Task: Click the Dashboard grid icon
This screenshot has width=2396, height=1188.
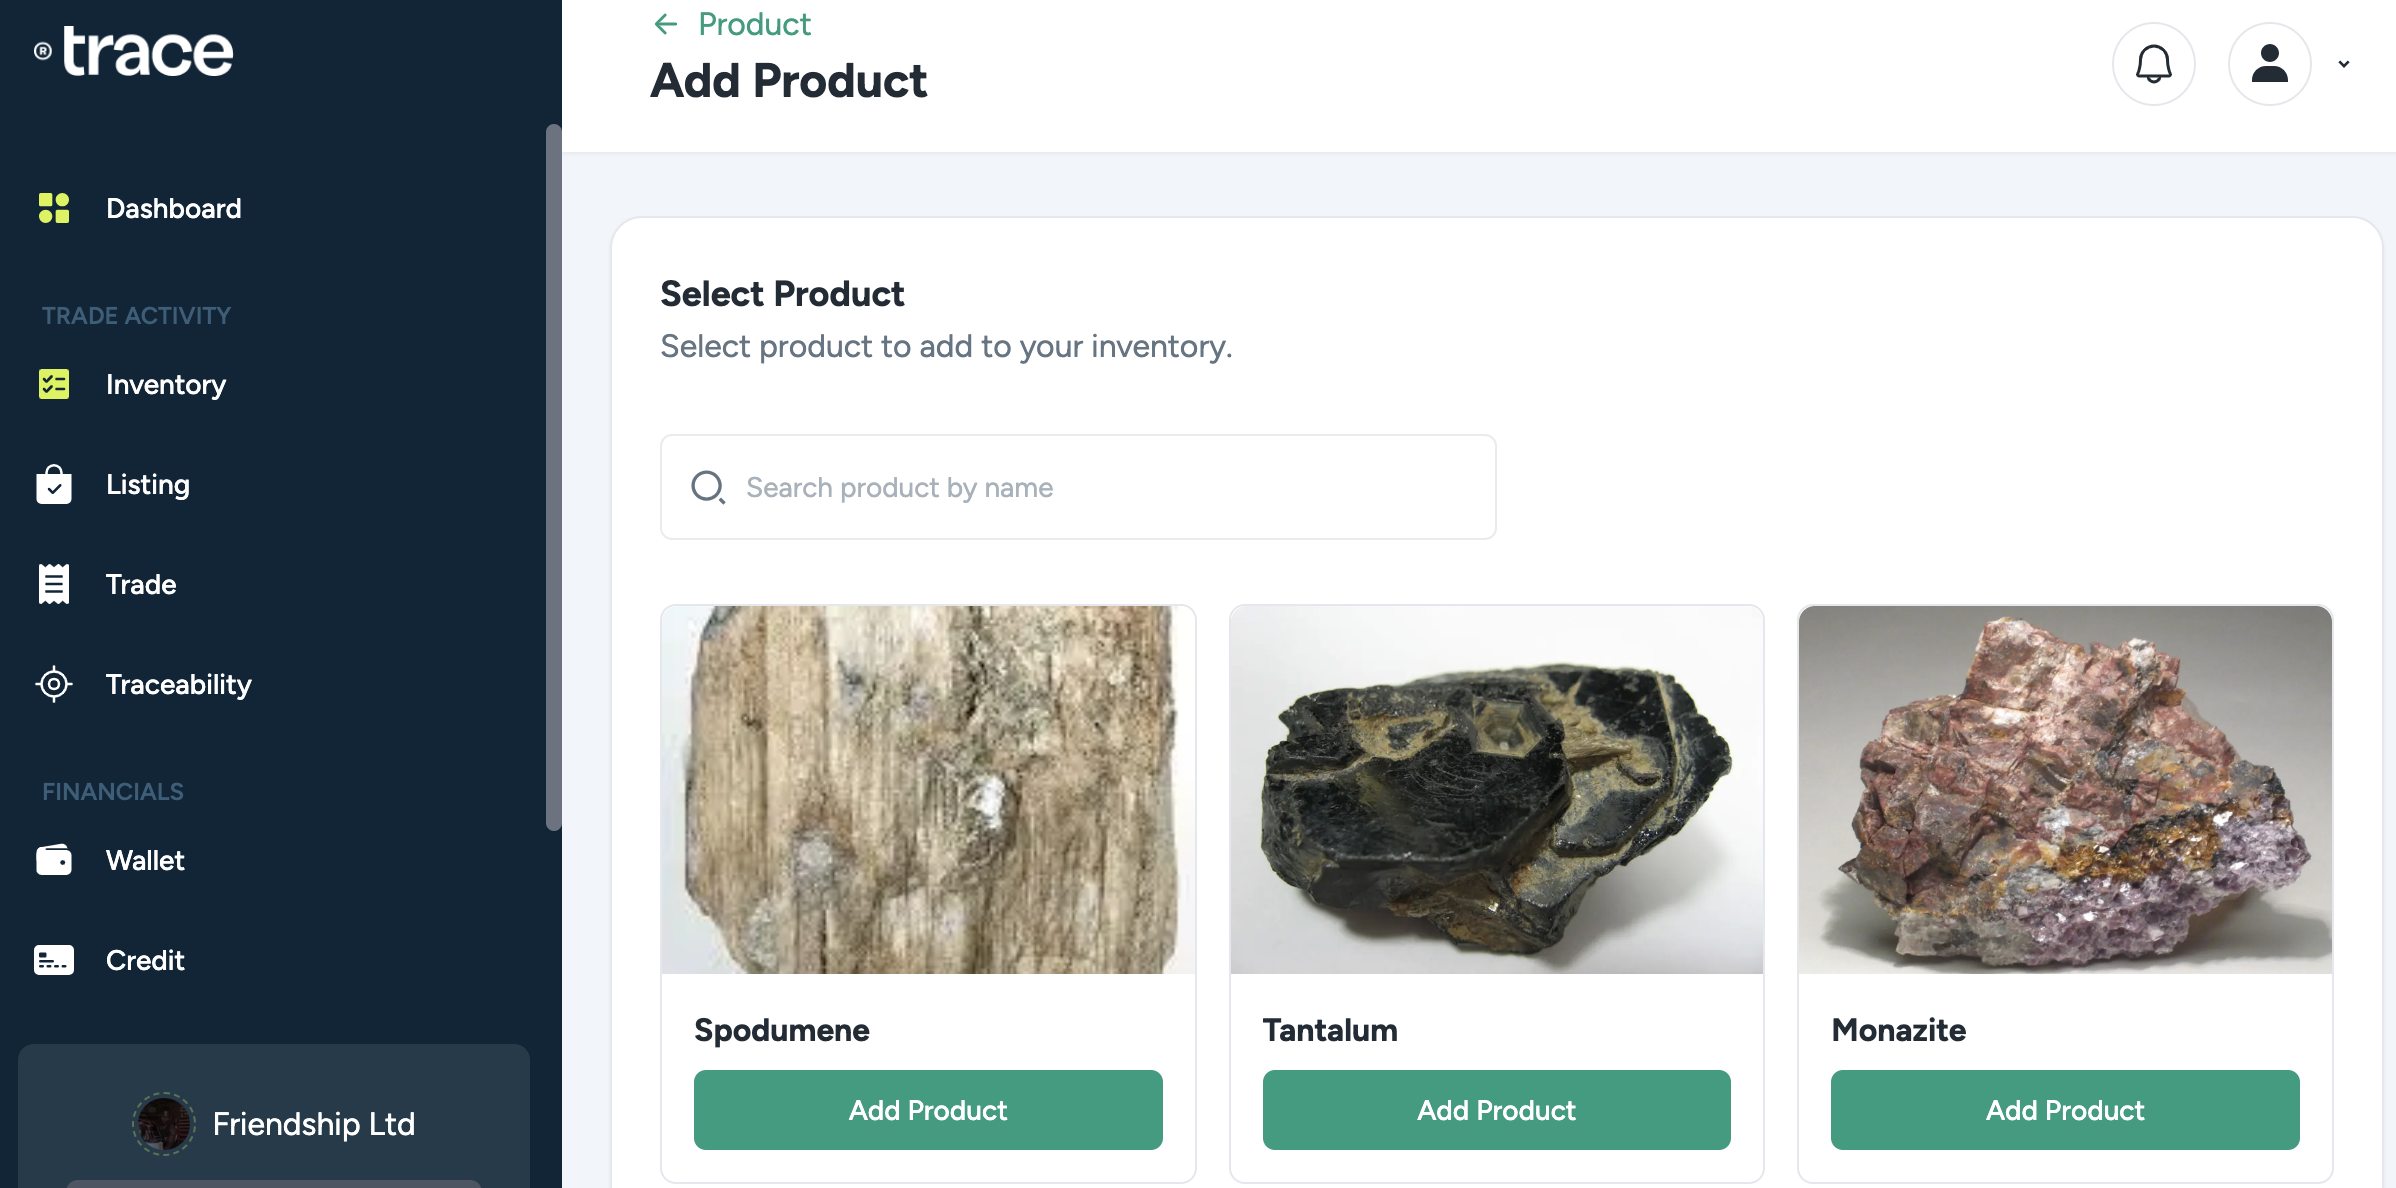Action: coord(54,208)
